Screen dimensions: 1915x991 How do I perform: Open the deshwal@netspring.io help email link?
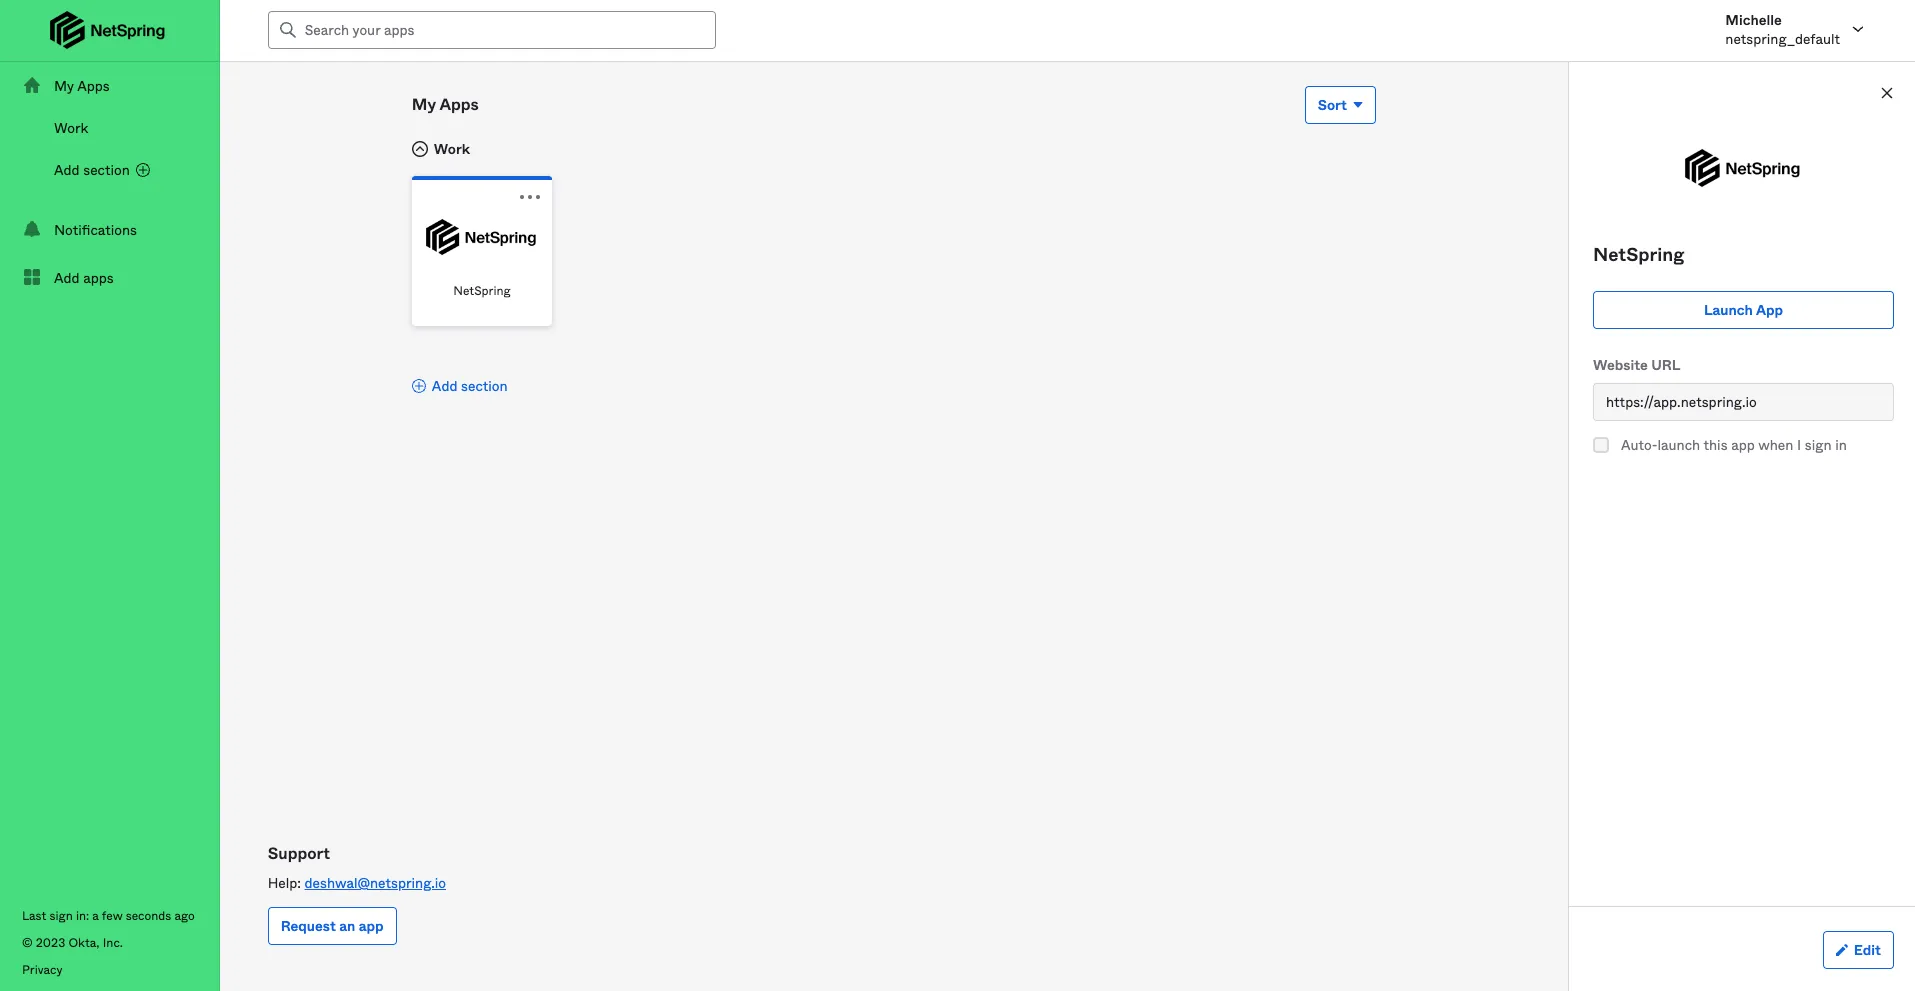pyautogui.click(x=375, y=883)
